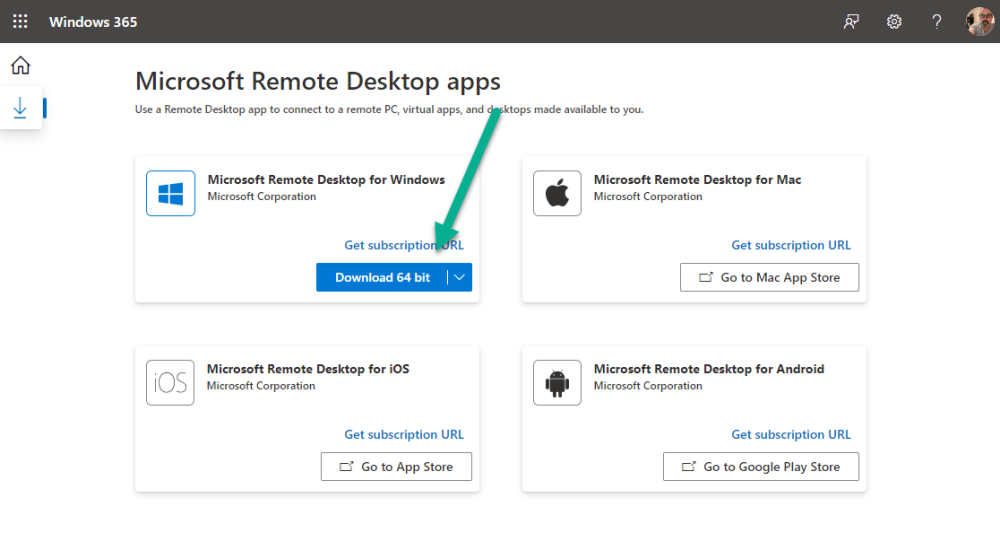Go to Home in the sidebar

pos(20,65)
